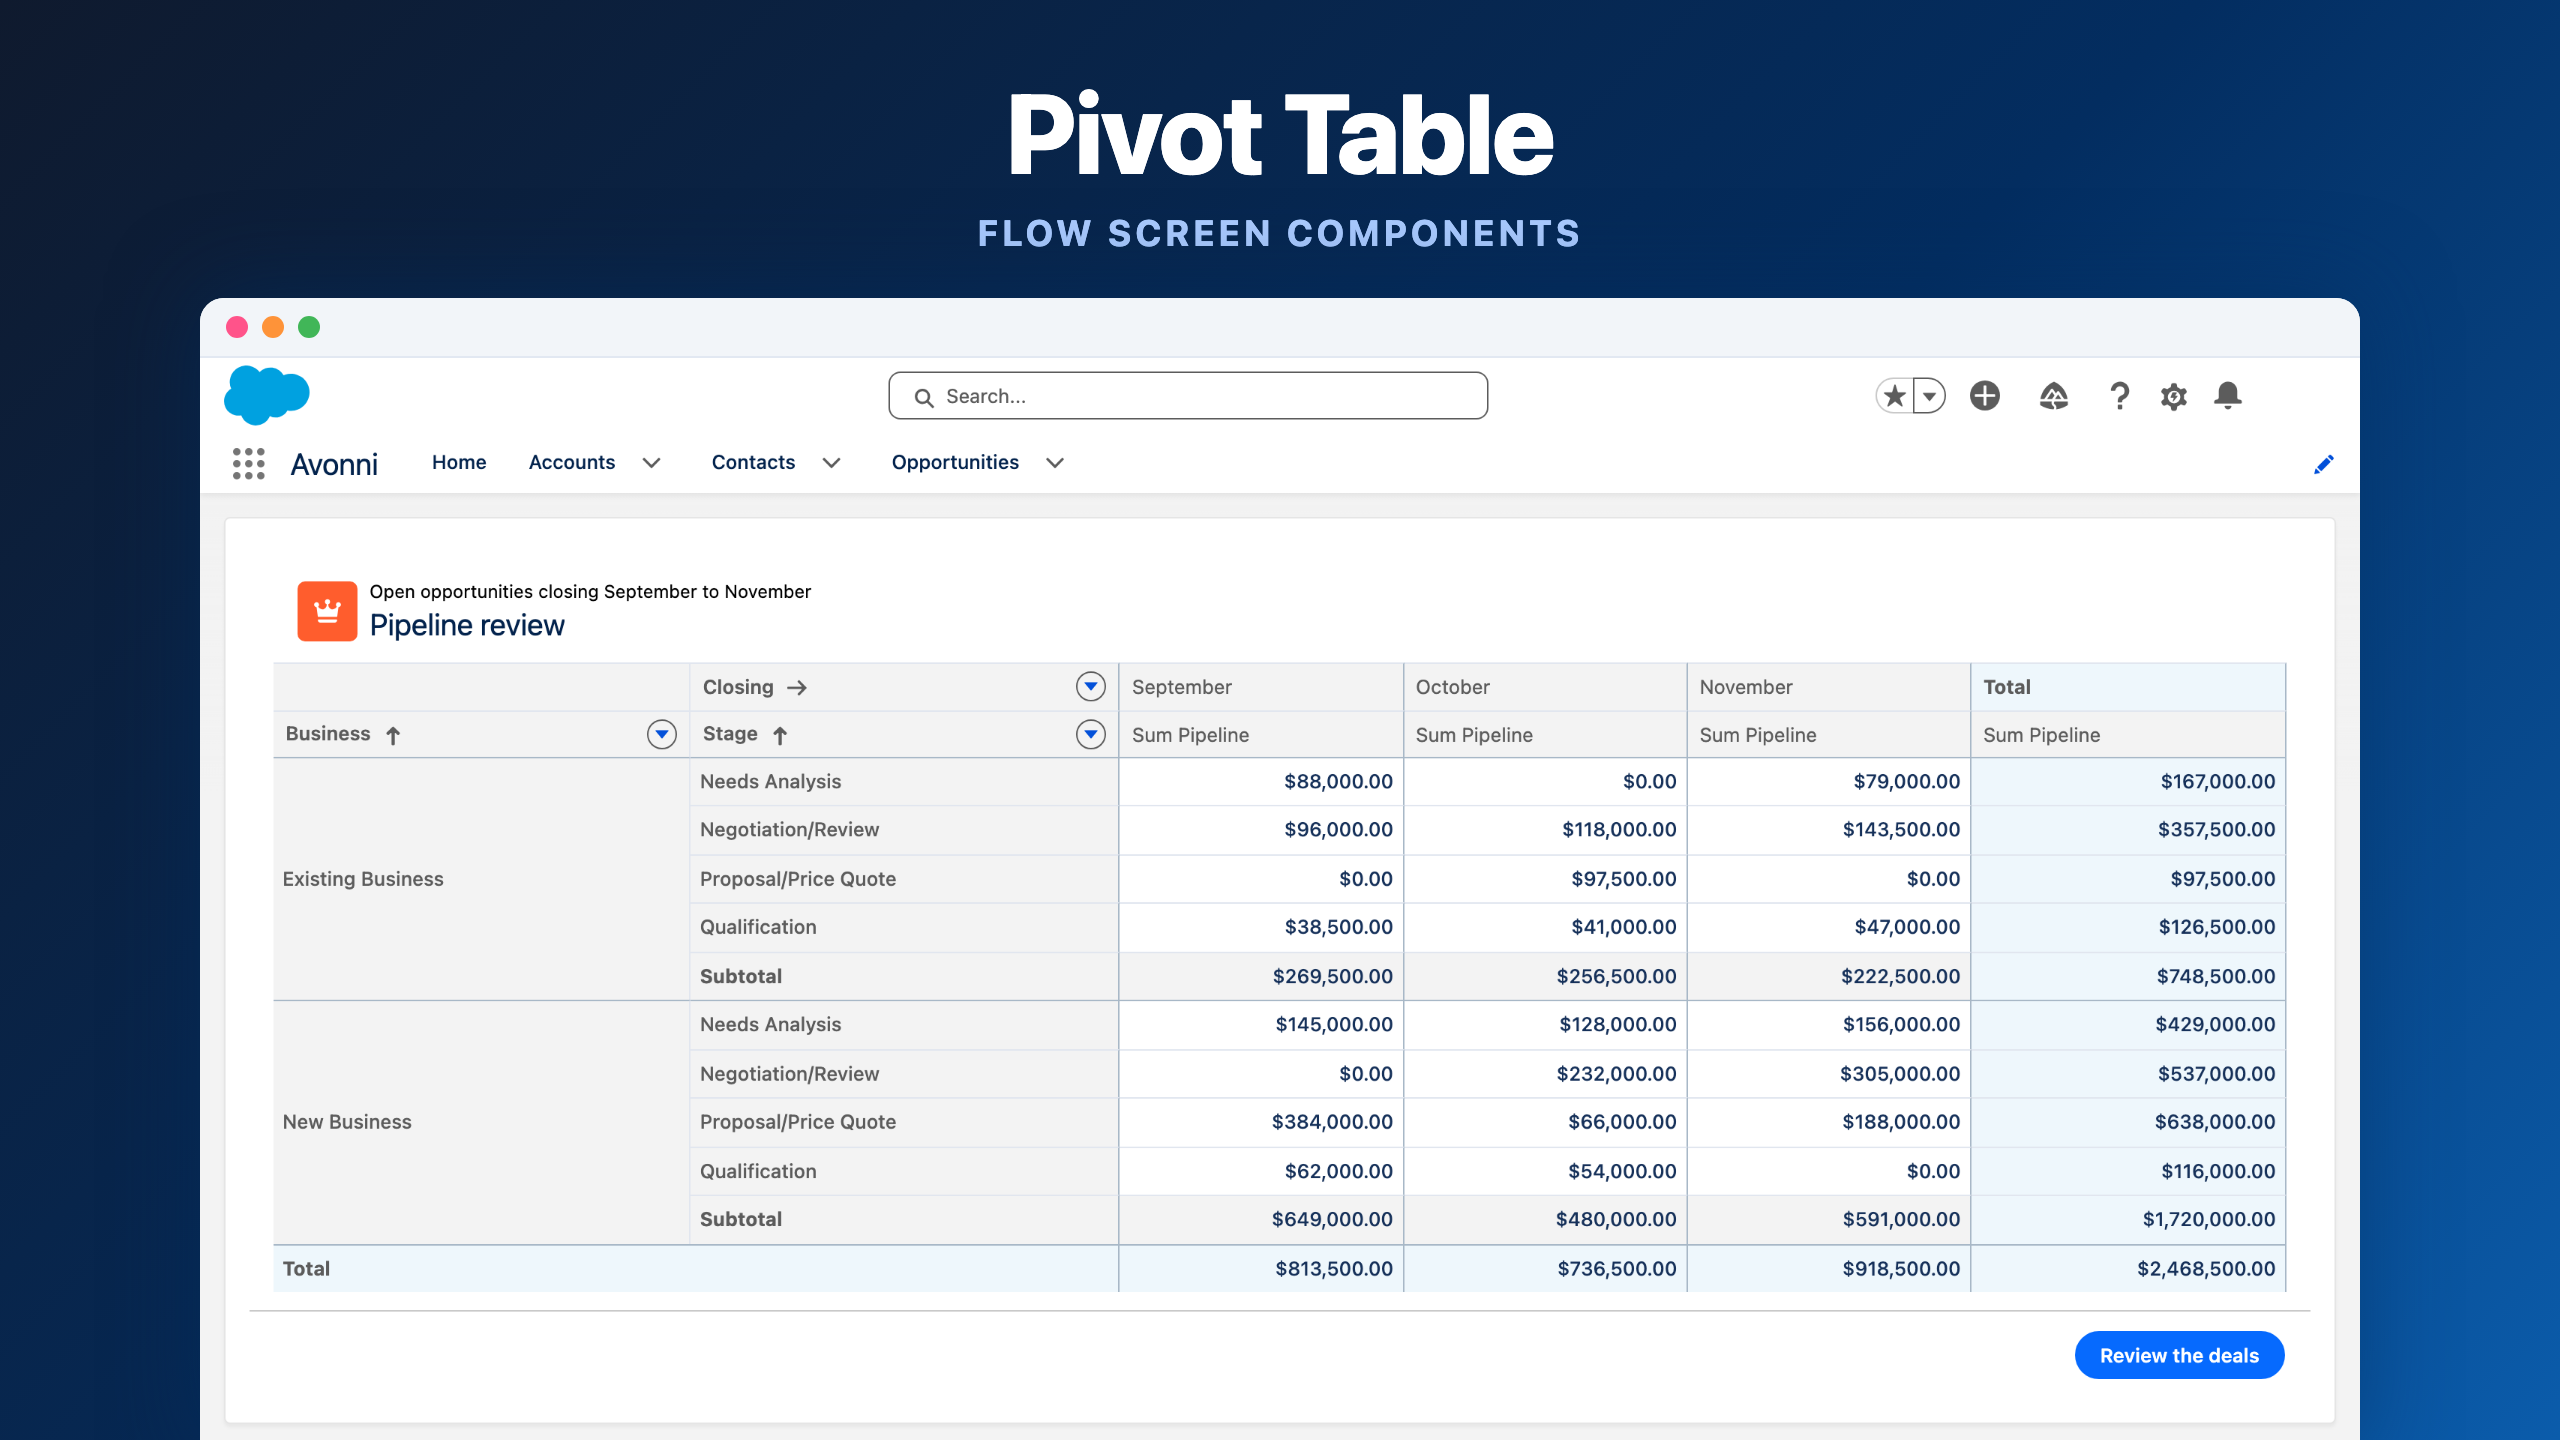This screenshot has width=2560, height=1440.
Task: Click the Avonni app name
Action: pyautogui.click(x=334, y=464)
